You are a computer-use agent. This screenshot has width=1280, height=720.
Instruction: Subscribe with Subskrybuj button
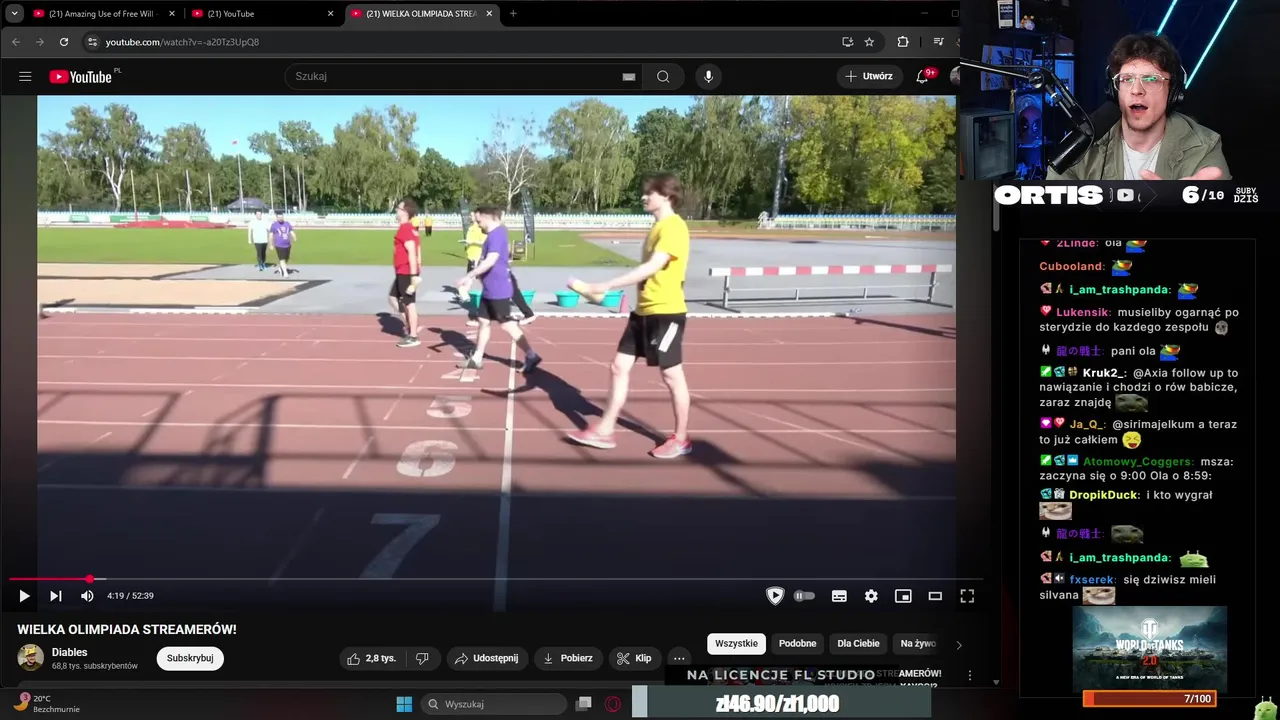tap(190, 658)
